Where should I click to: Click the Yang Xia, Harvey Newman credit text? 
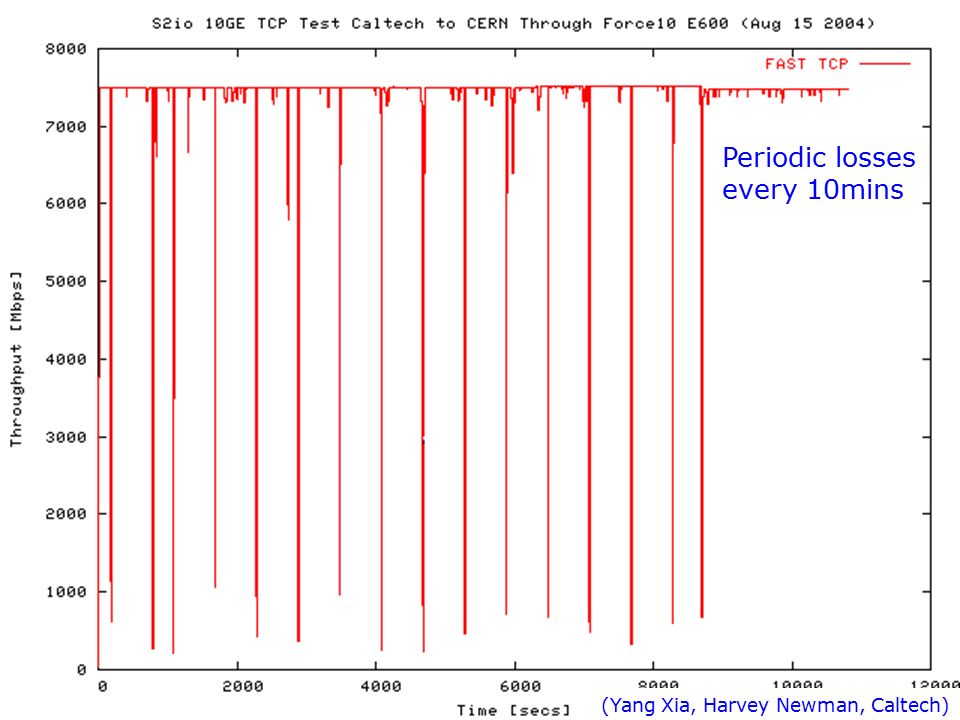tap(775, 705)
